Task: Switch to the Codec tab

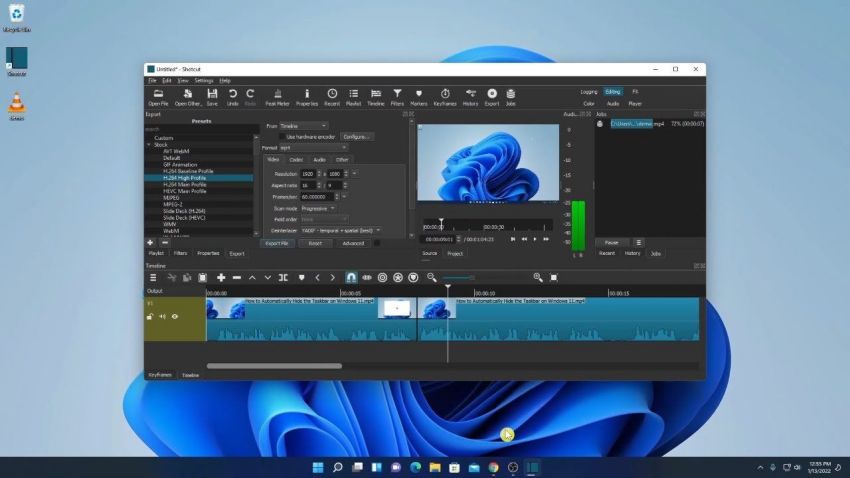Action: click(x=296, y=160)
